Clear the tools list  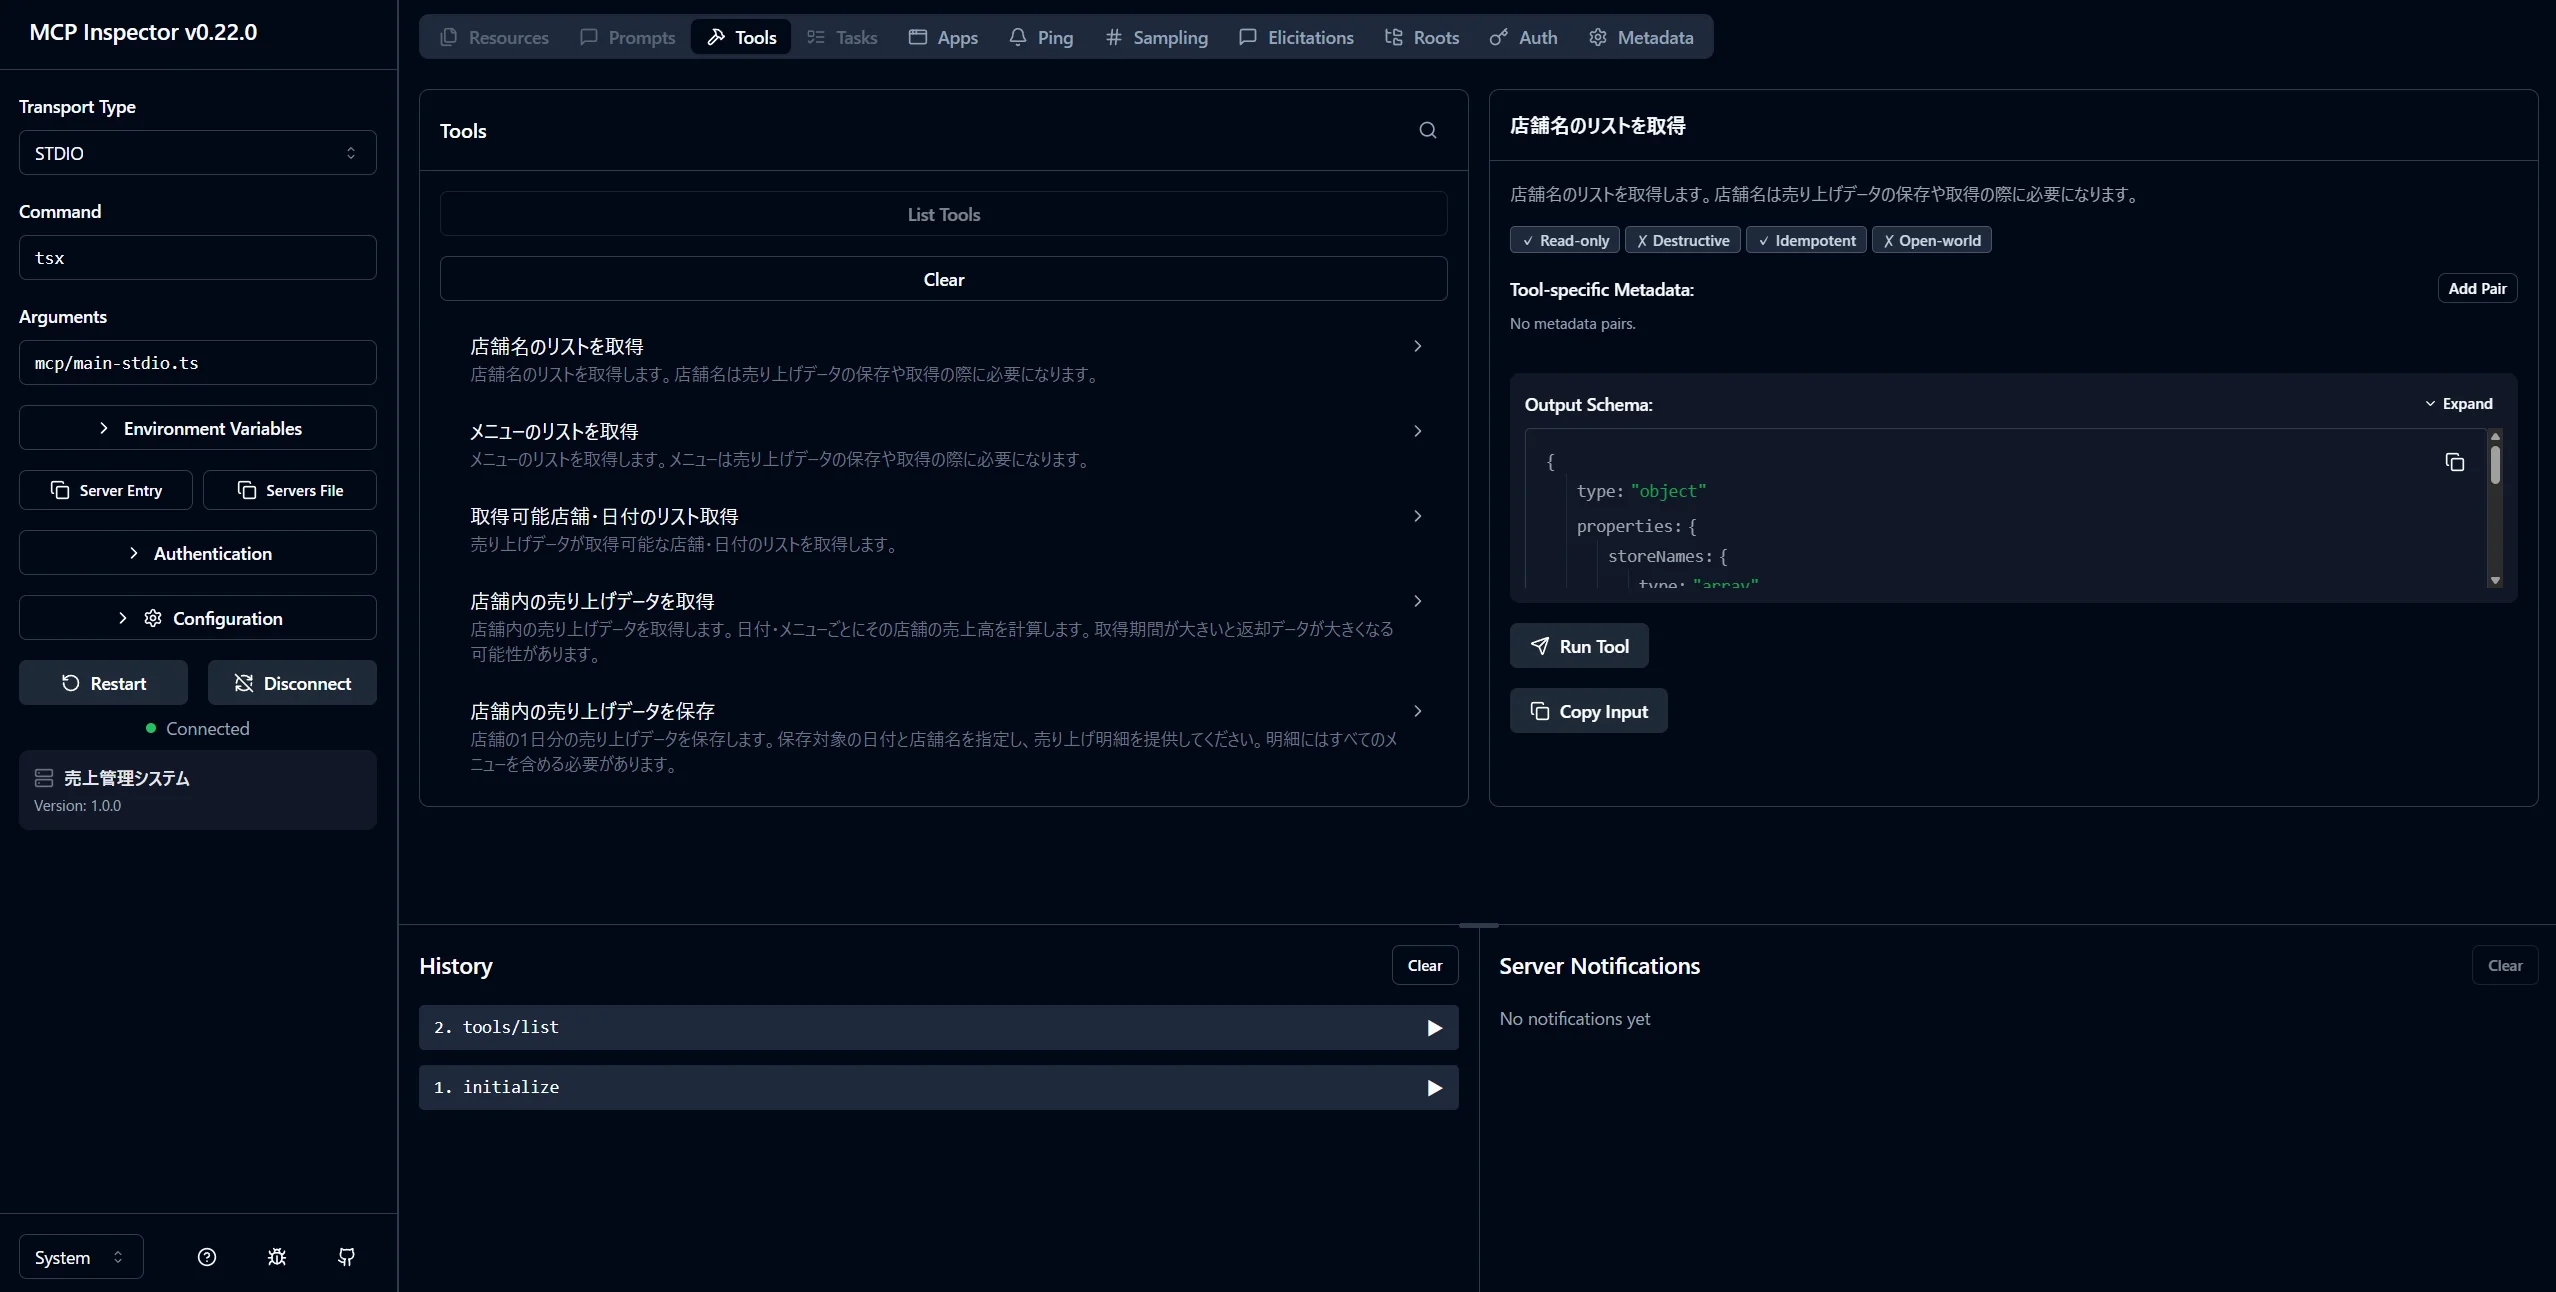943,279
